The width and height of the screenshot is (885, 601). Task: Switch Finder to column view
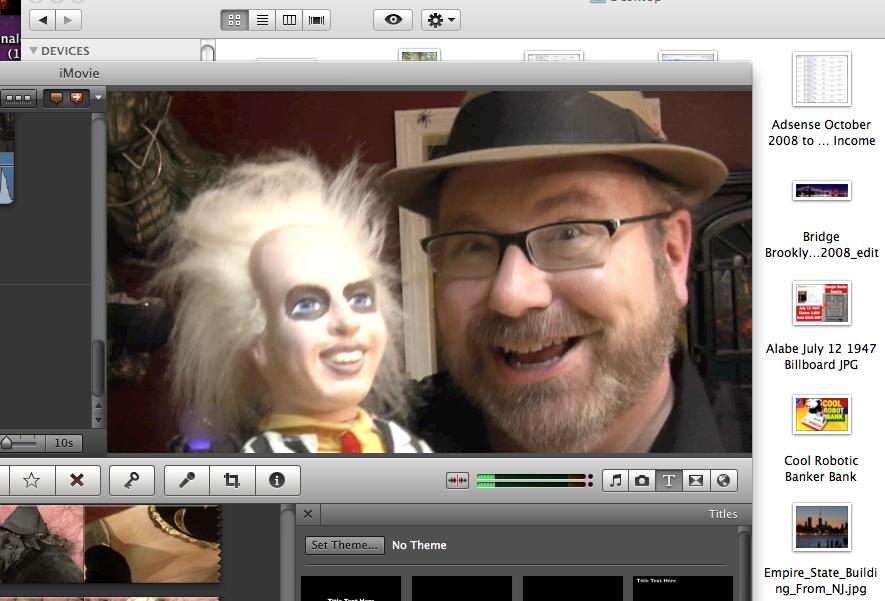point(289,20)
